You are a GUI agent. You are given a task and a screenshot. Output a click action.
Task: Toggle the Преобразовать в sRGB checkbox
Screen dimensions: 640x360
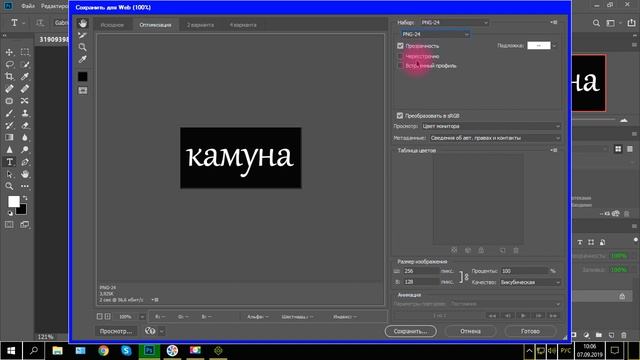point(400,116)
